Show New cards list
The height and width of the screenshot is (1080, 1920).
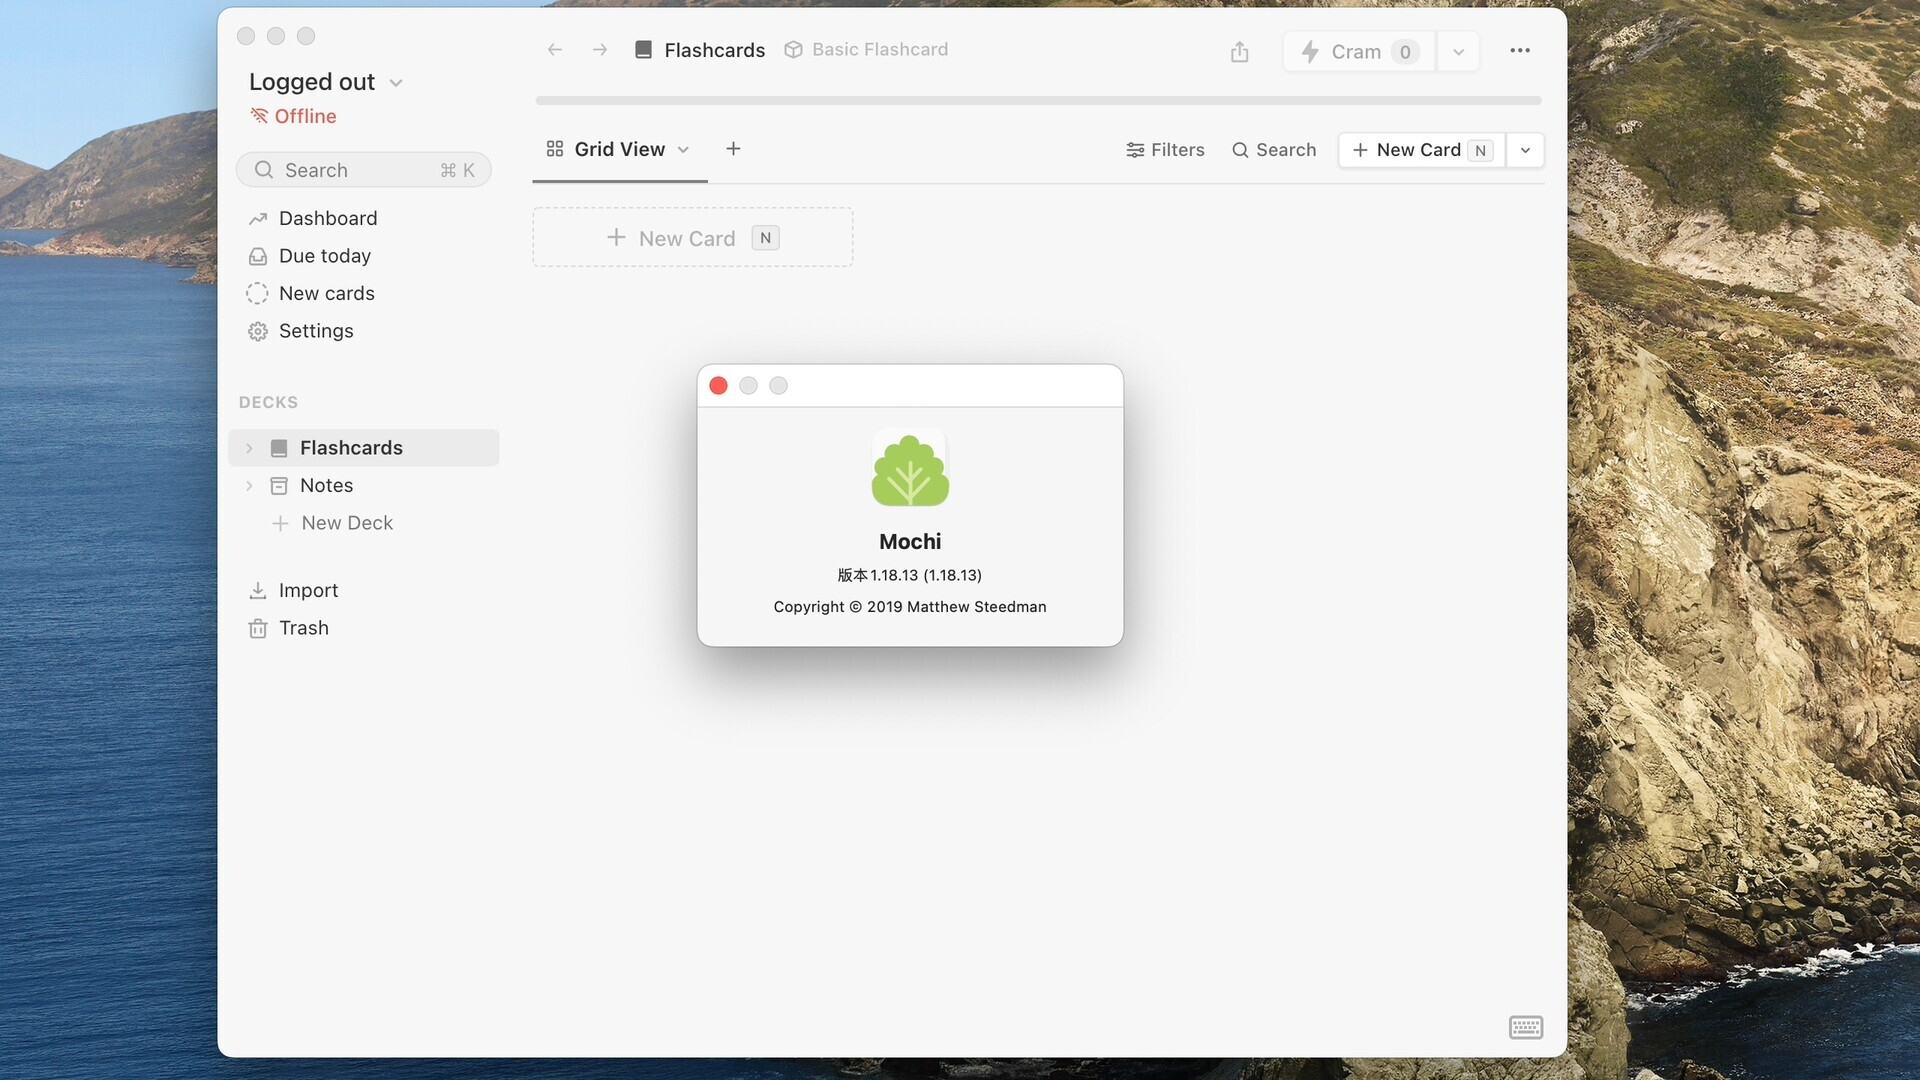click(x=327, y=294)
